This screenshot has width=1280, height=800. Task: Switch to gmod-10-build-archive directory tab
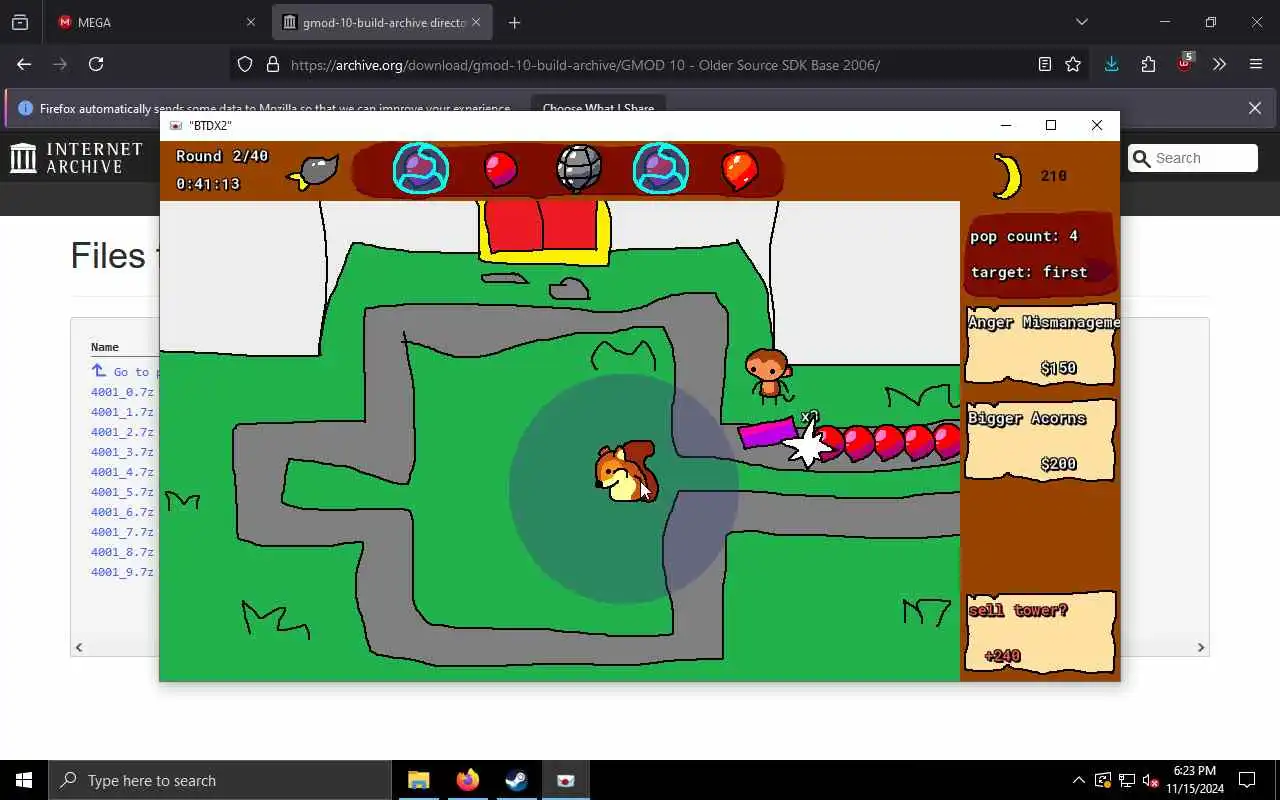point(384,22)
